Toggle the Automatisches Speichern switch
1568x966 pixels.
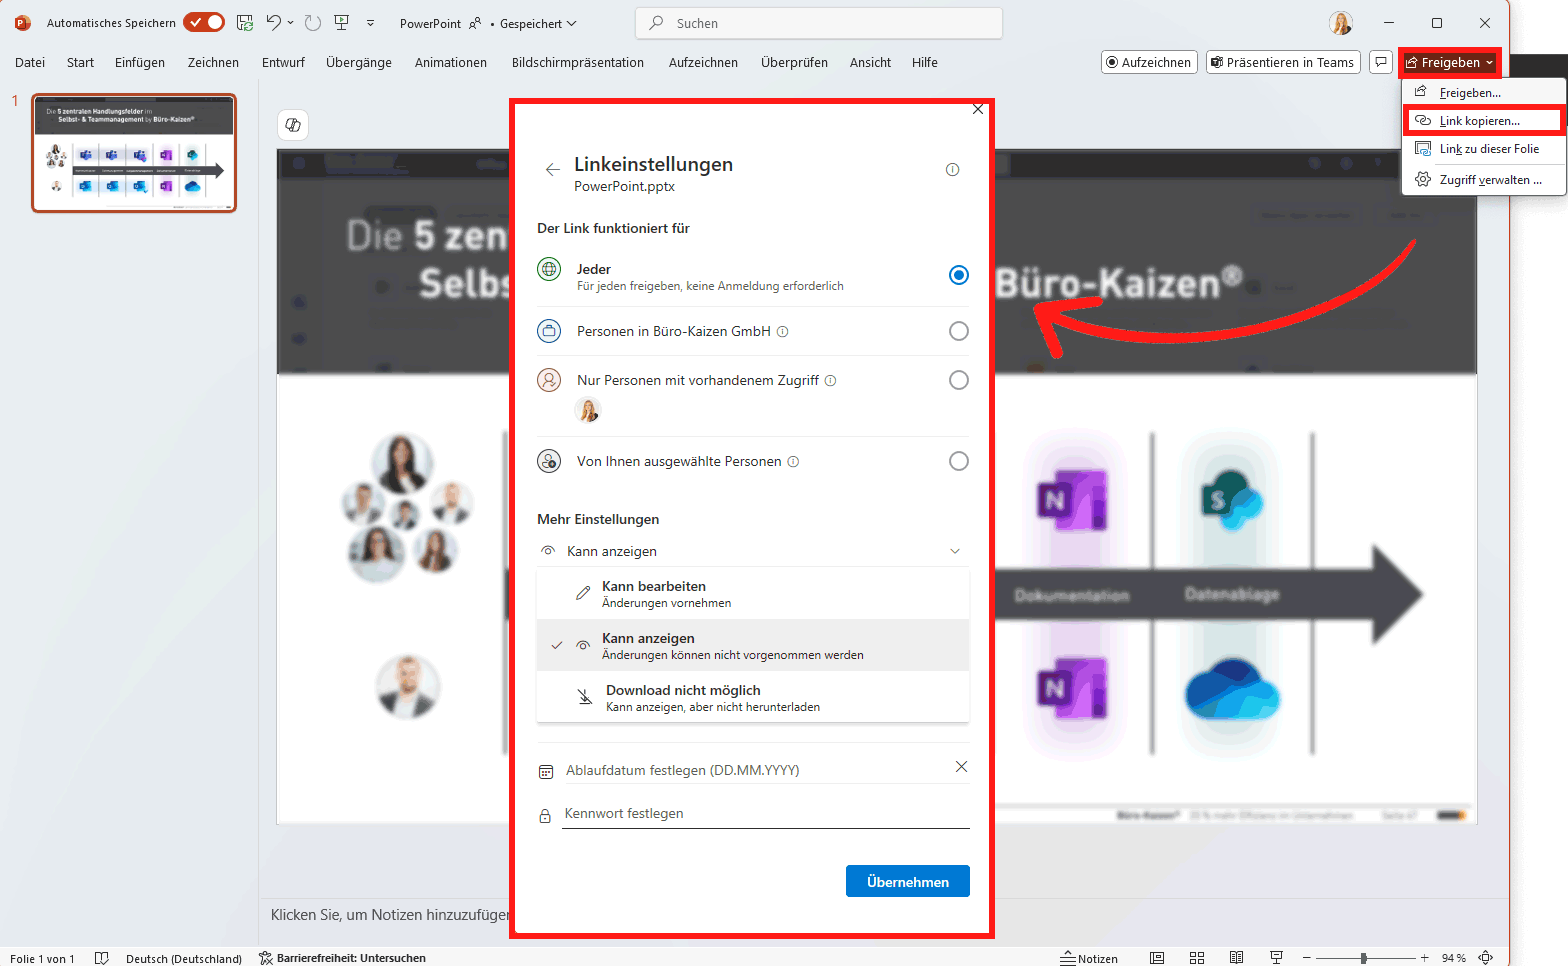pyautogui.click(x=204, y=22)
